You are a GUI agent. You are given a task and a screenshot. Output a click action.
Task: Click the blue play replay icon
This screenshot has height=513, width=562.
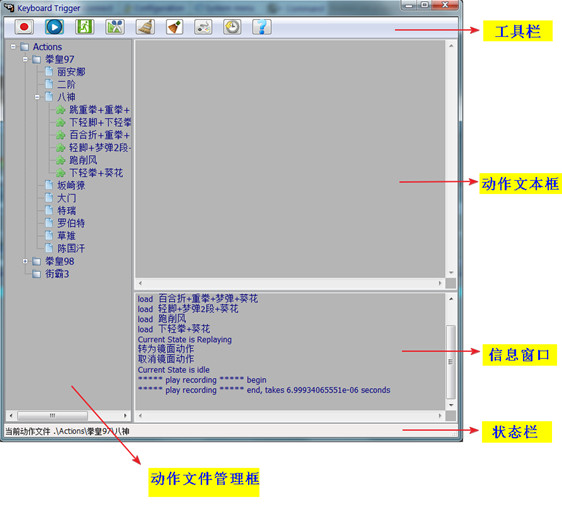(x=54, y=27)
